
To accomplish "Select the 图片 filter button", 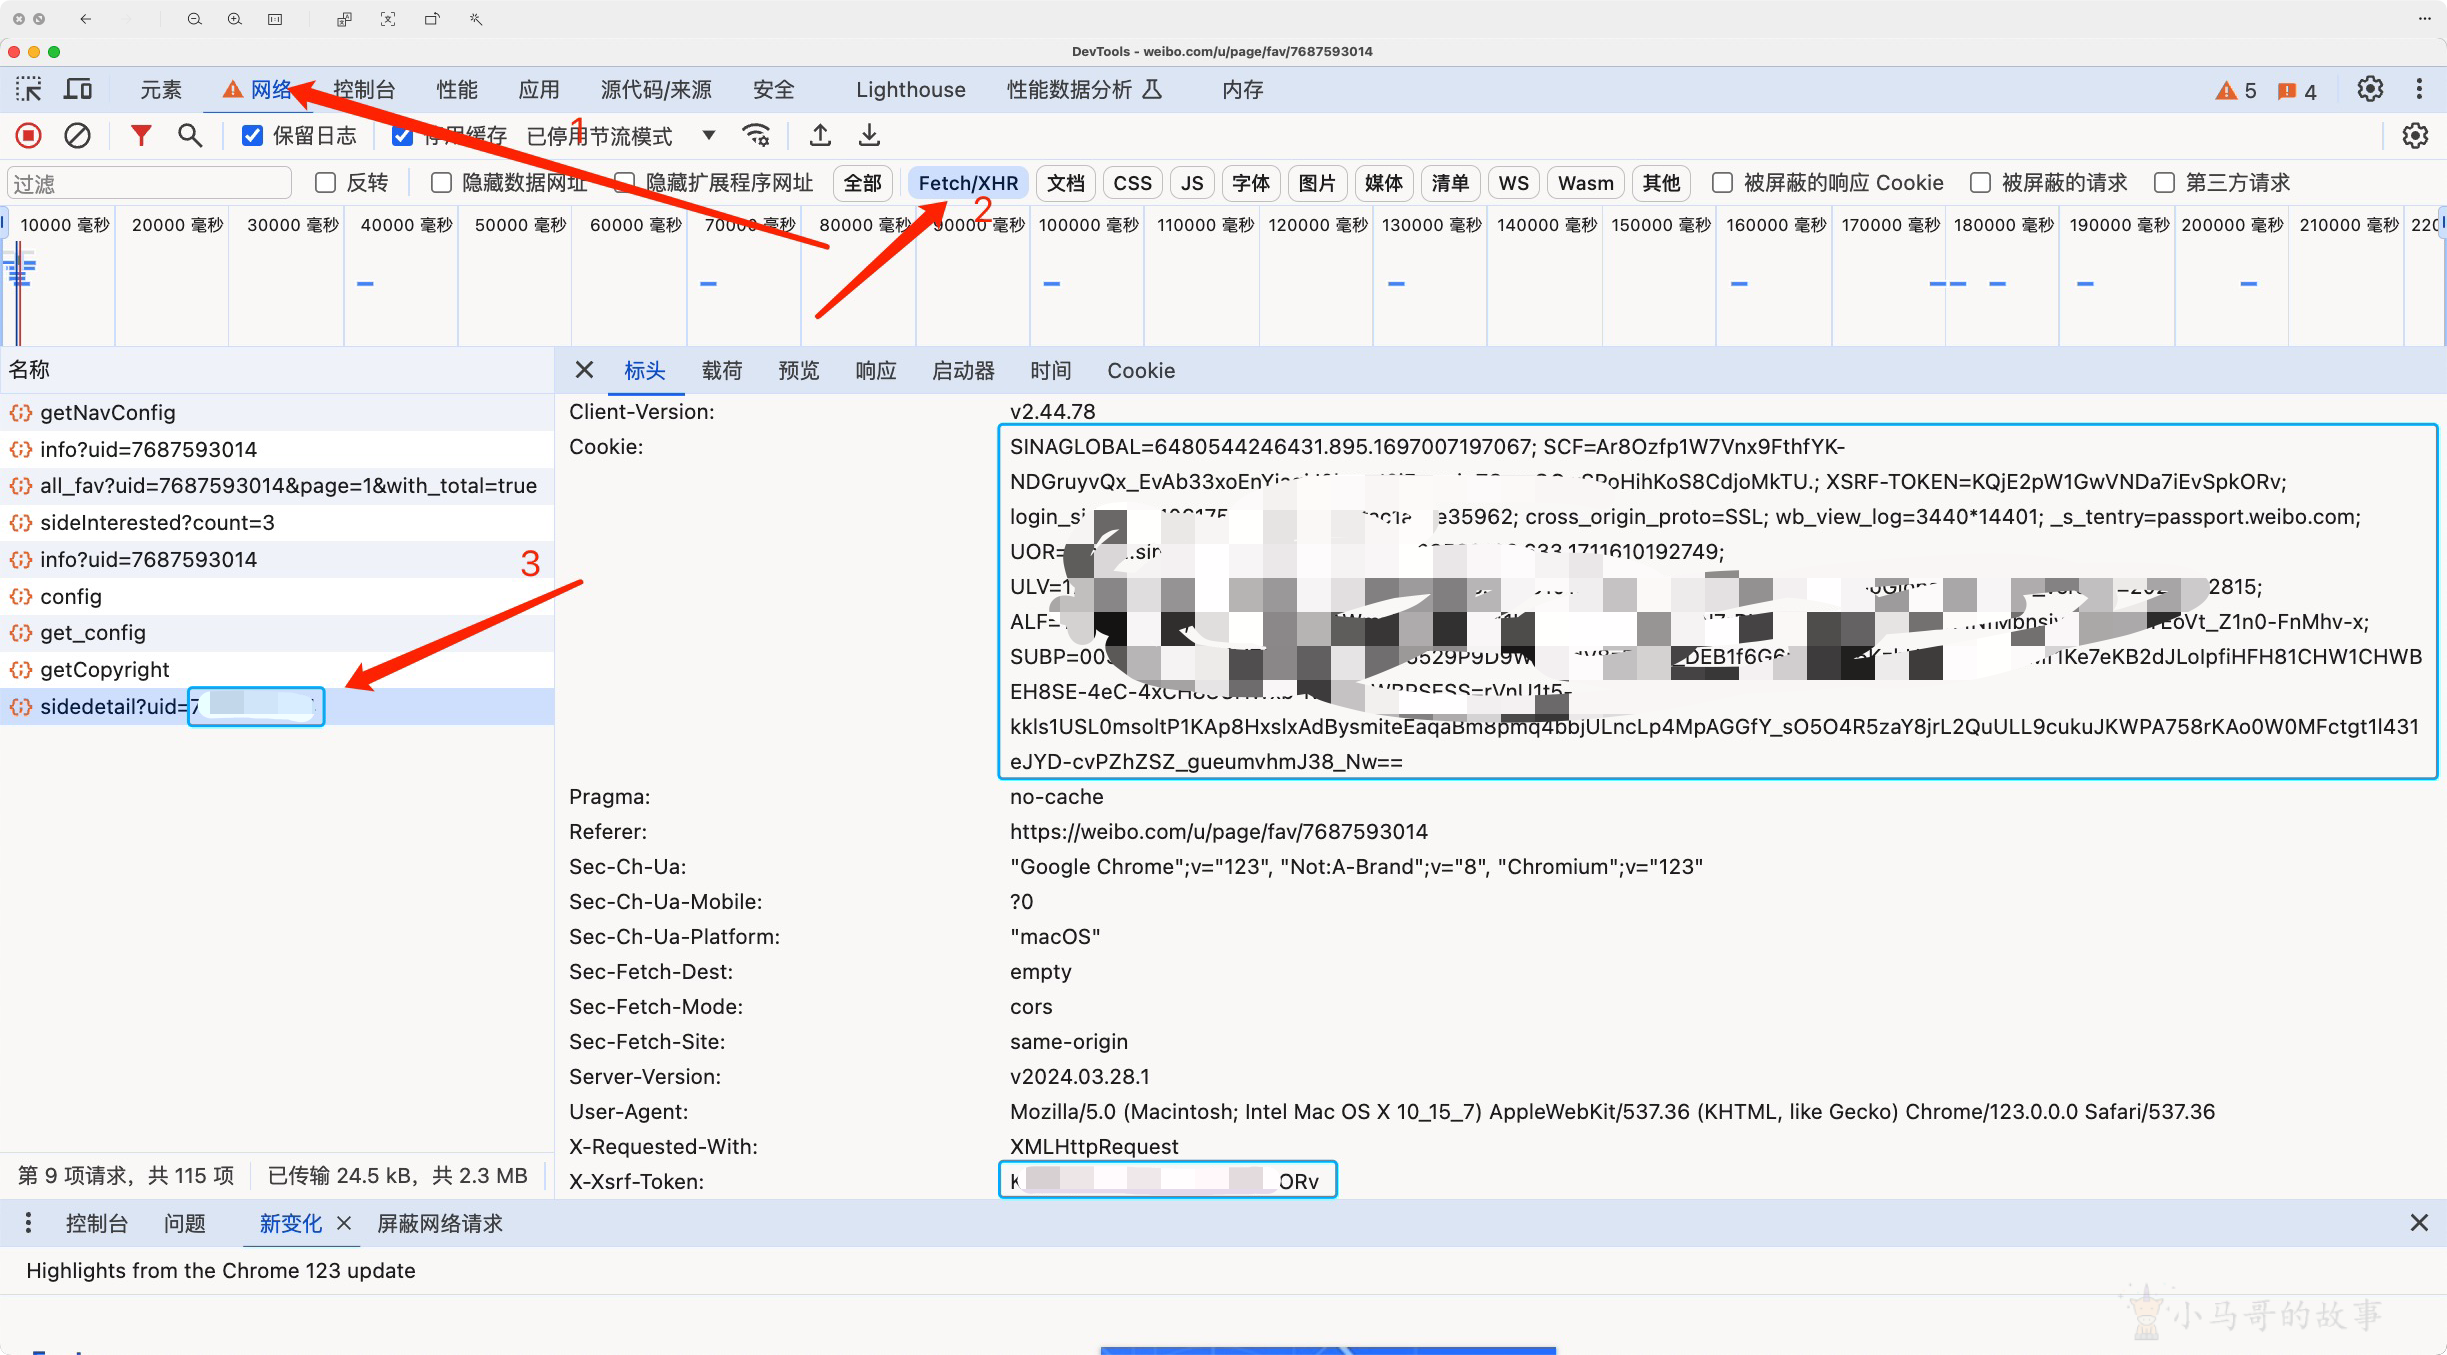I will tap(1317, 183).
